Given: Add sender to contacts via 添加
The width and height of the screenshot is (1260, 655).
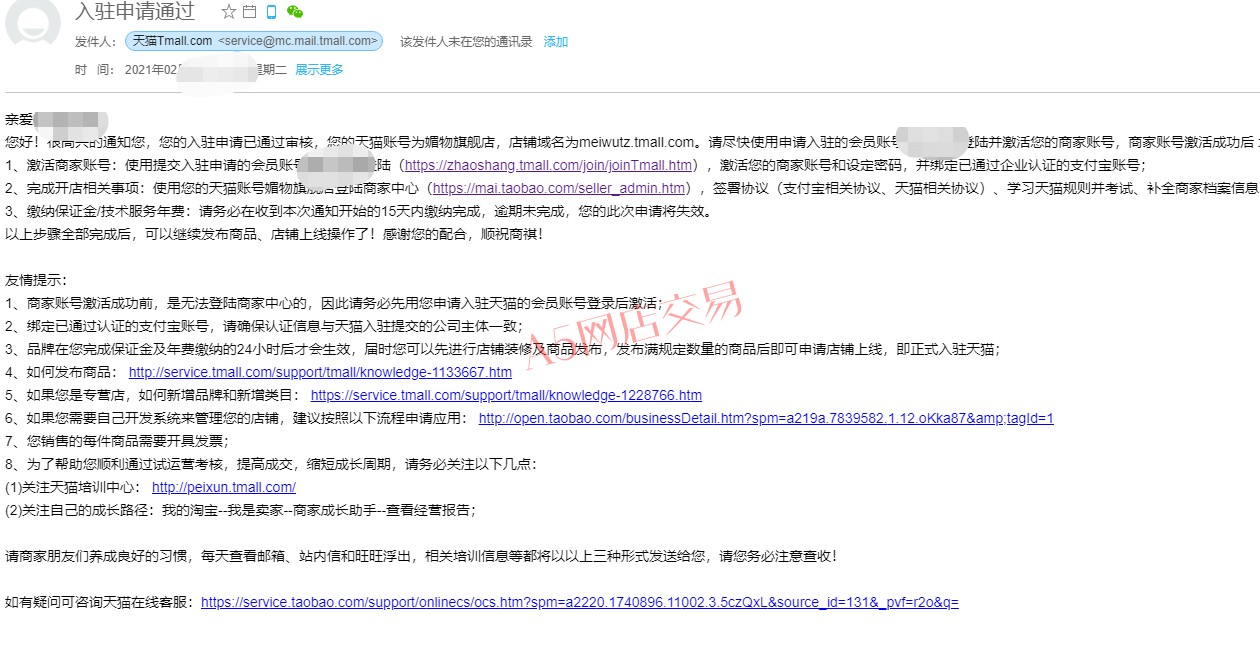Looking at the screenshot, I should coord(555,42).
